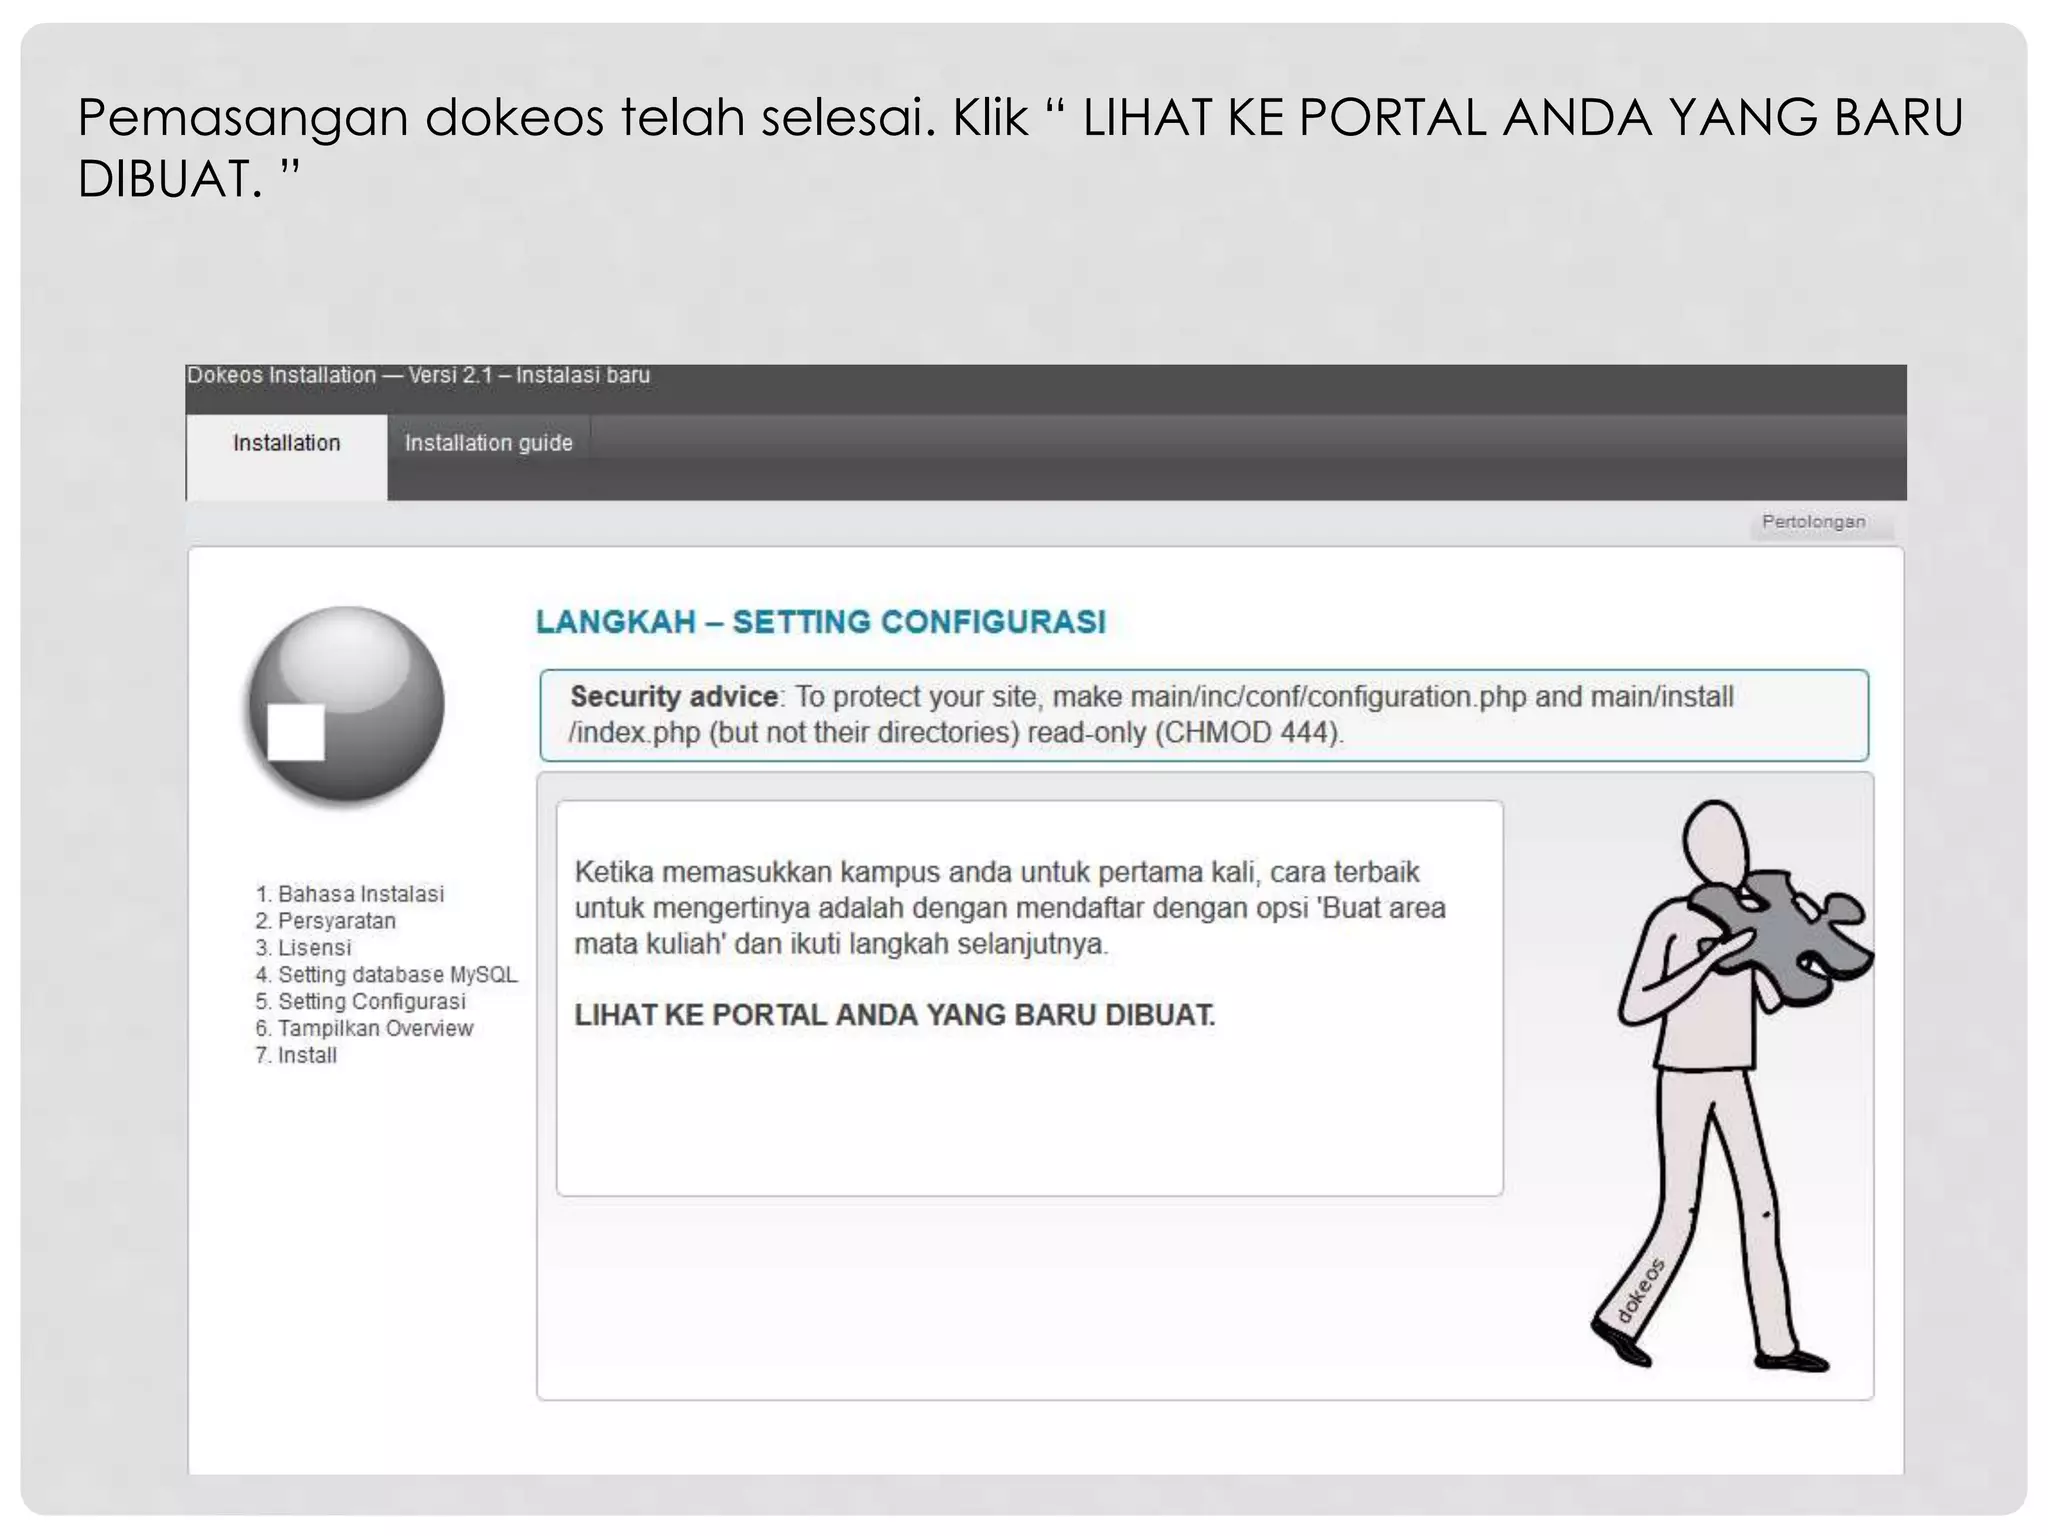Click the dokeos puzzle-piece figure illustration
The width and height of the screenshot is (2048, 1536).
pos(1730,1085)
